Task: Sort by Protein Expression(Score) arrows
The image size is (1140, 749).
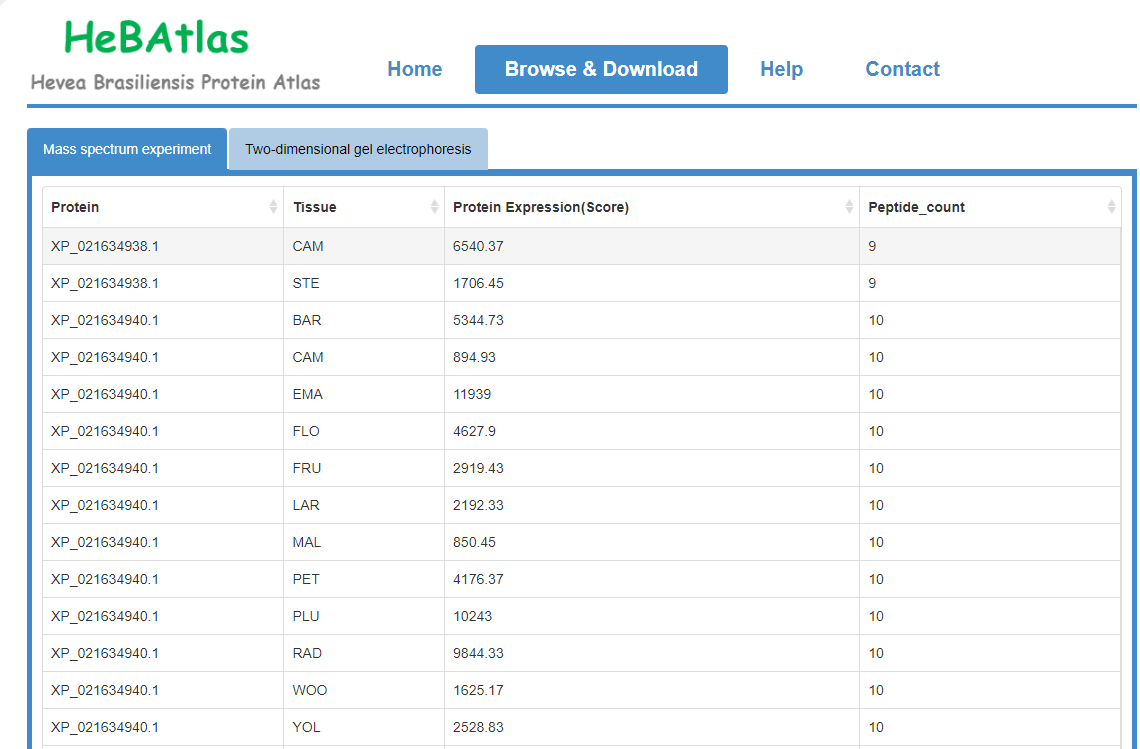Action: coord(849,207)
